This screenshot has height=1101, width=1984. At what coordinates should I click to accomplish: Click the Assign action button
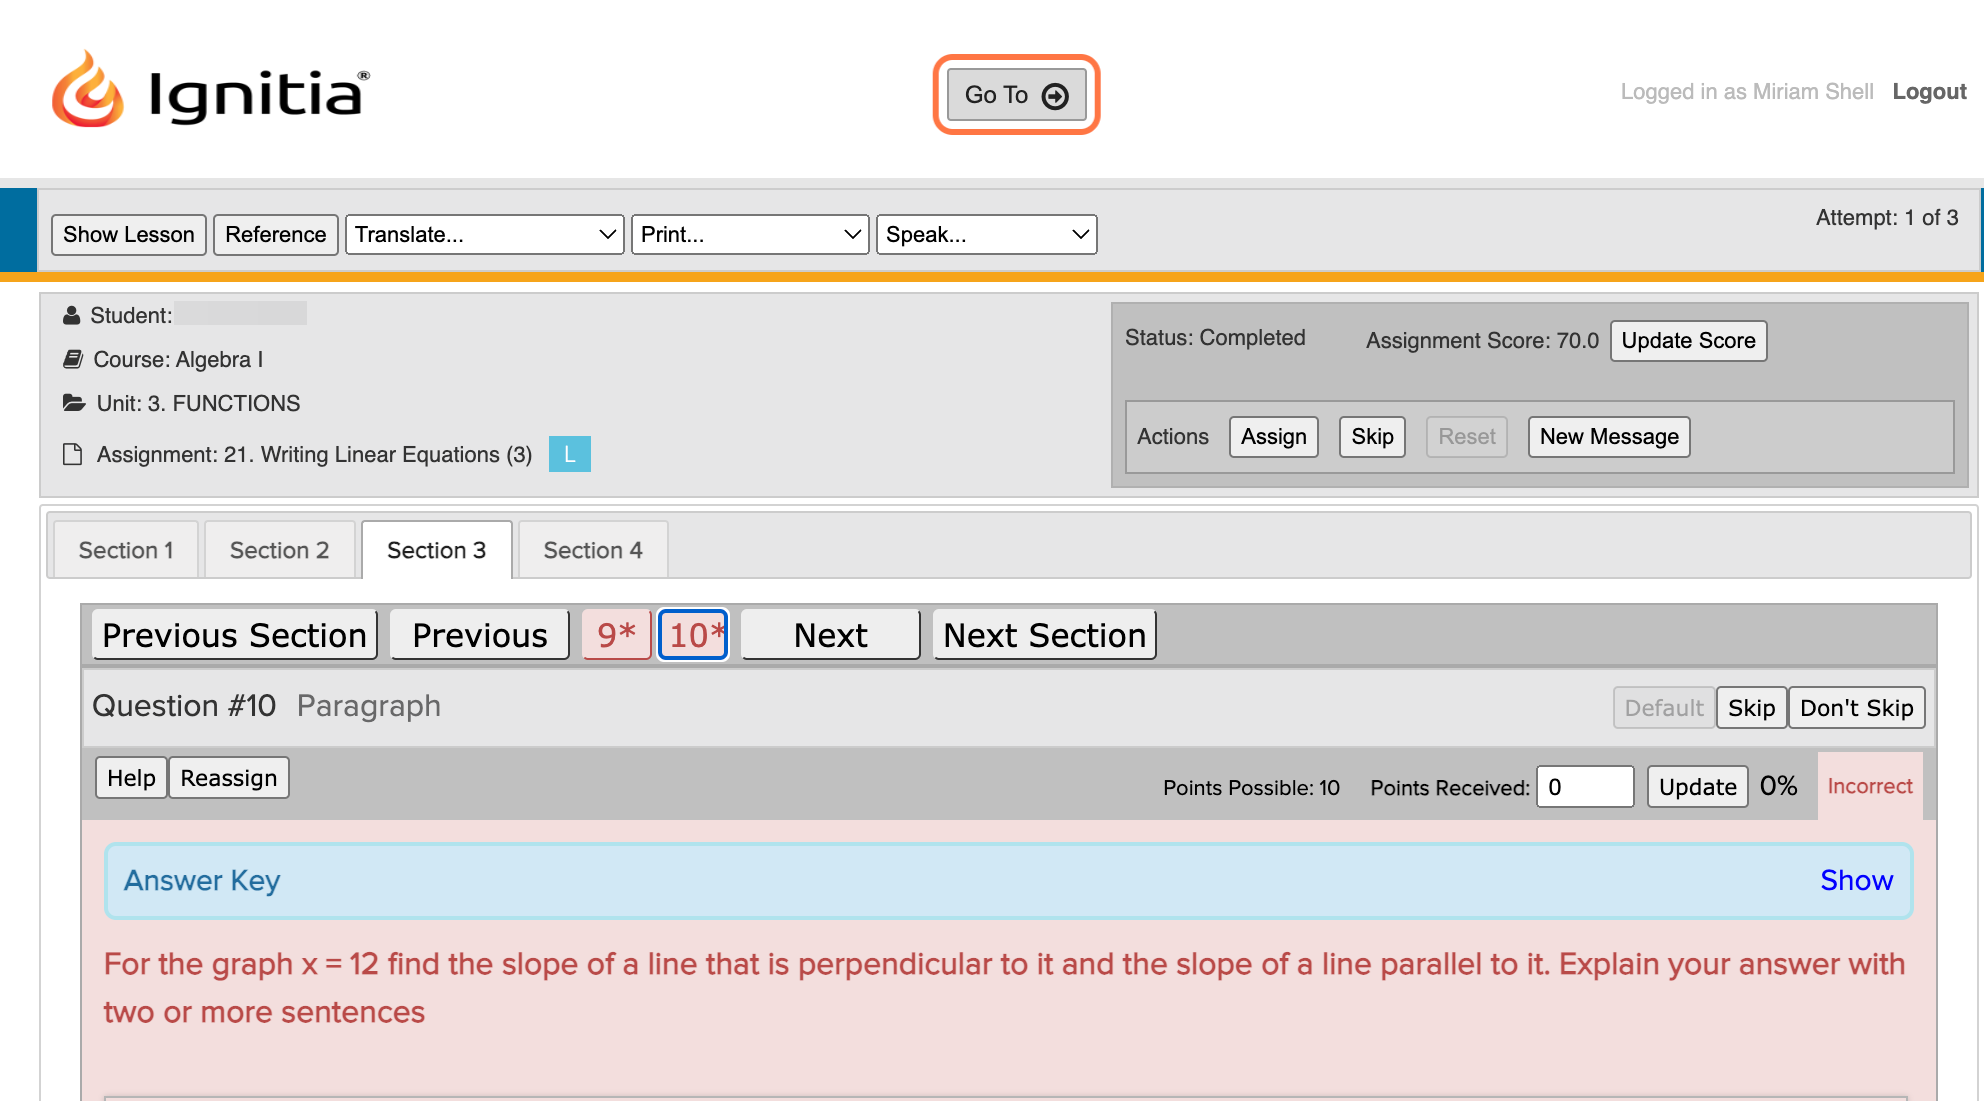(1273, 437)
